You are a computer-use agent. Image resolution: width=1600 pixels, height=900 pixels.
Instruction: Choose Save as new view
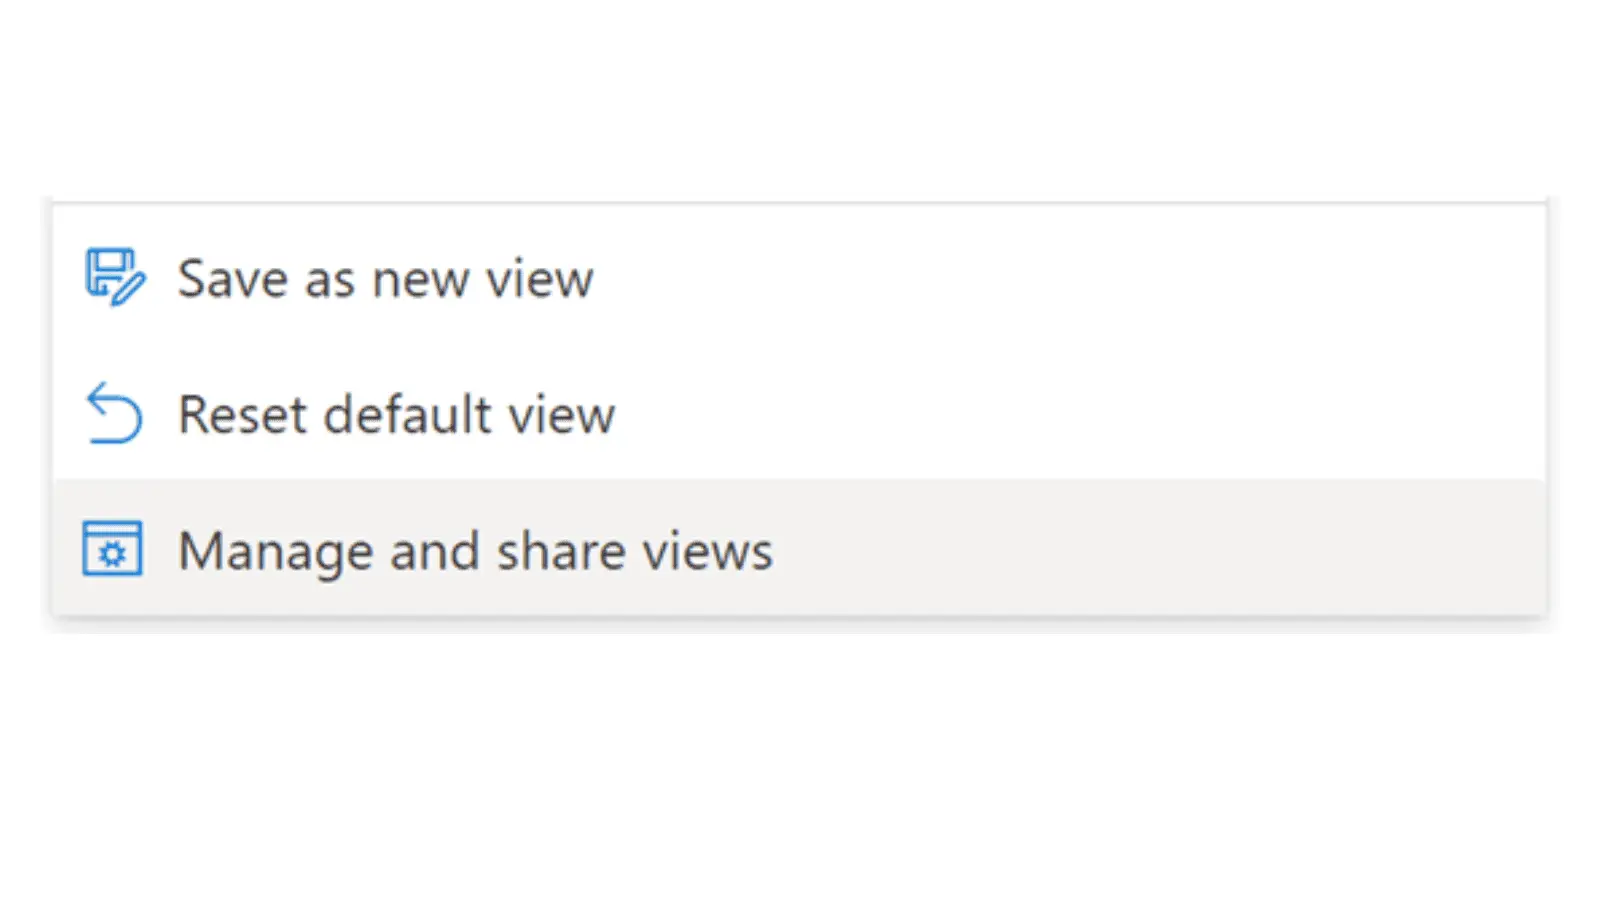tap(799, 277)
